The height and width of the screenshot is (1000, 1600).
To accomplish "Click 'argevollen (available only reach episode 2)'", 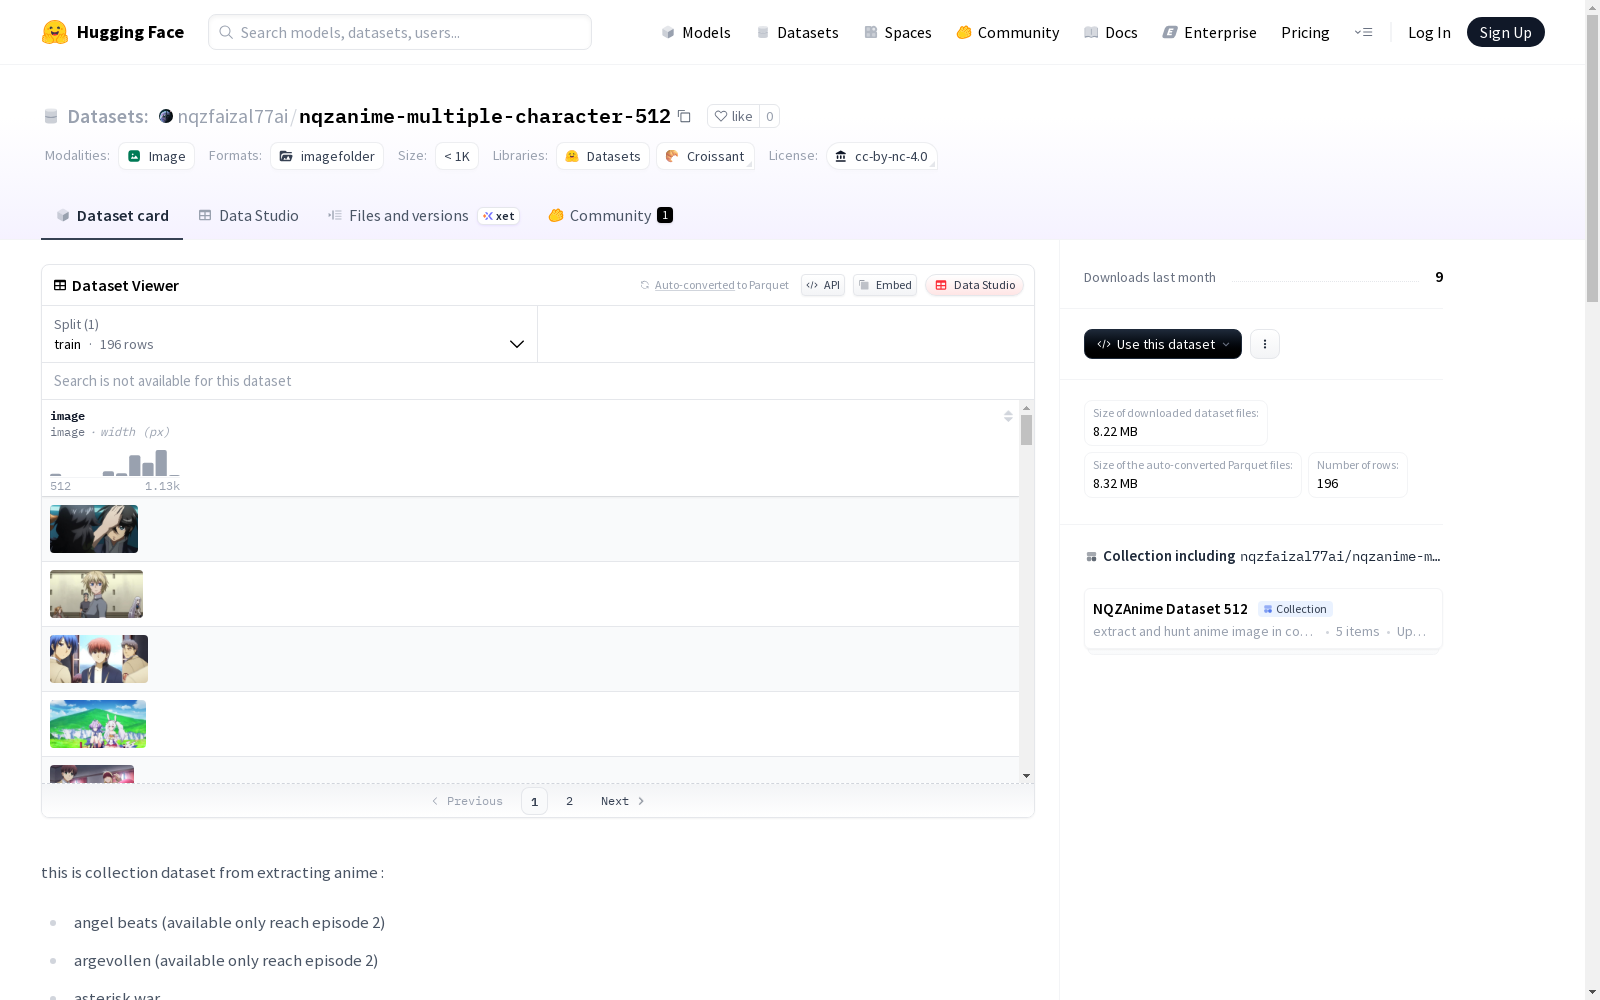I will (x=226, y=960).
